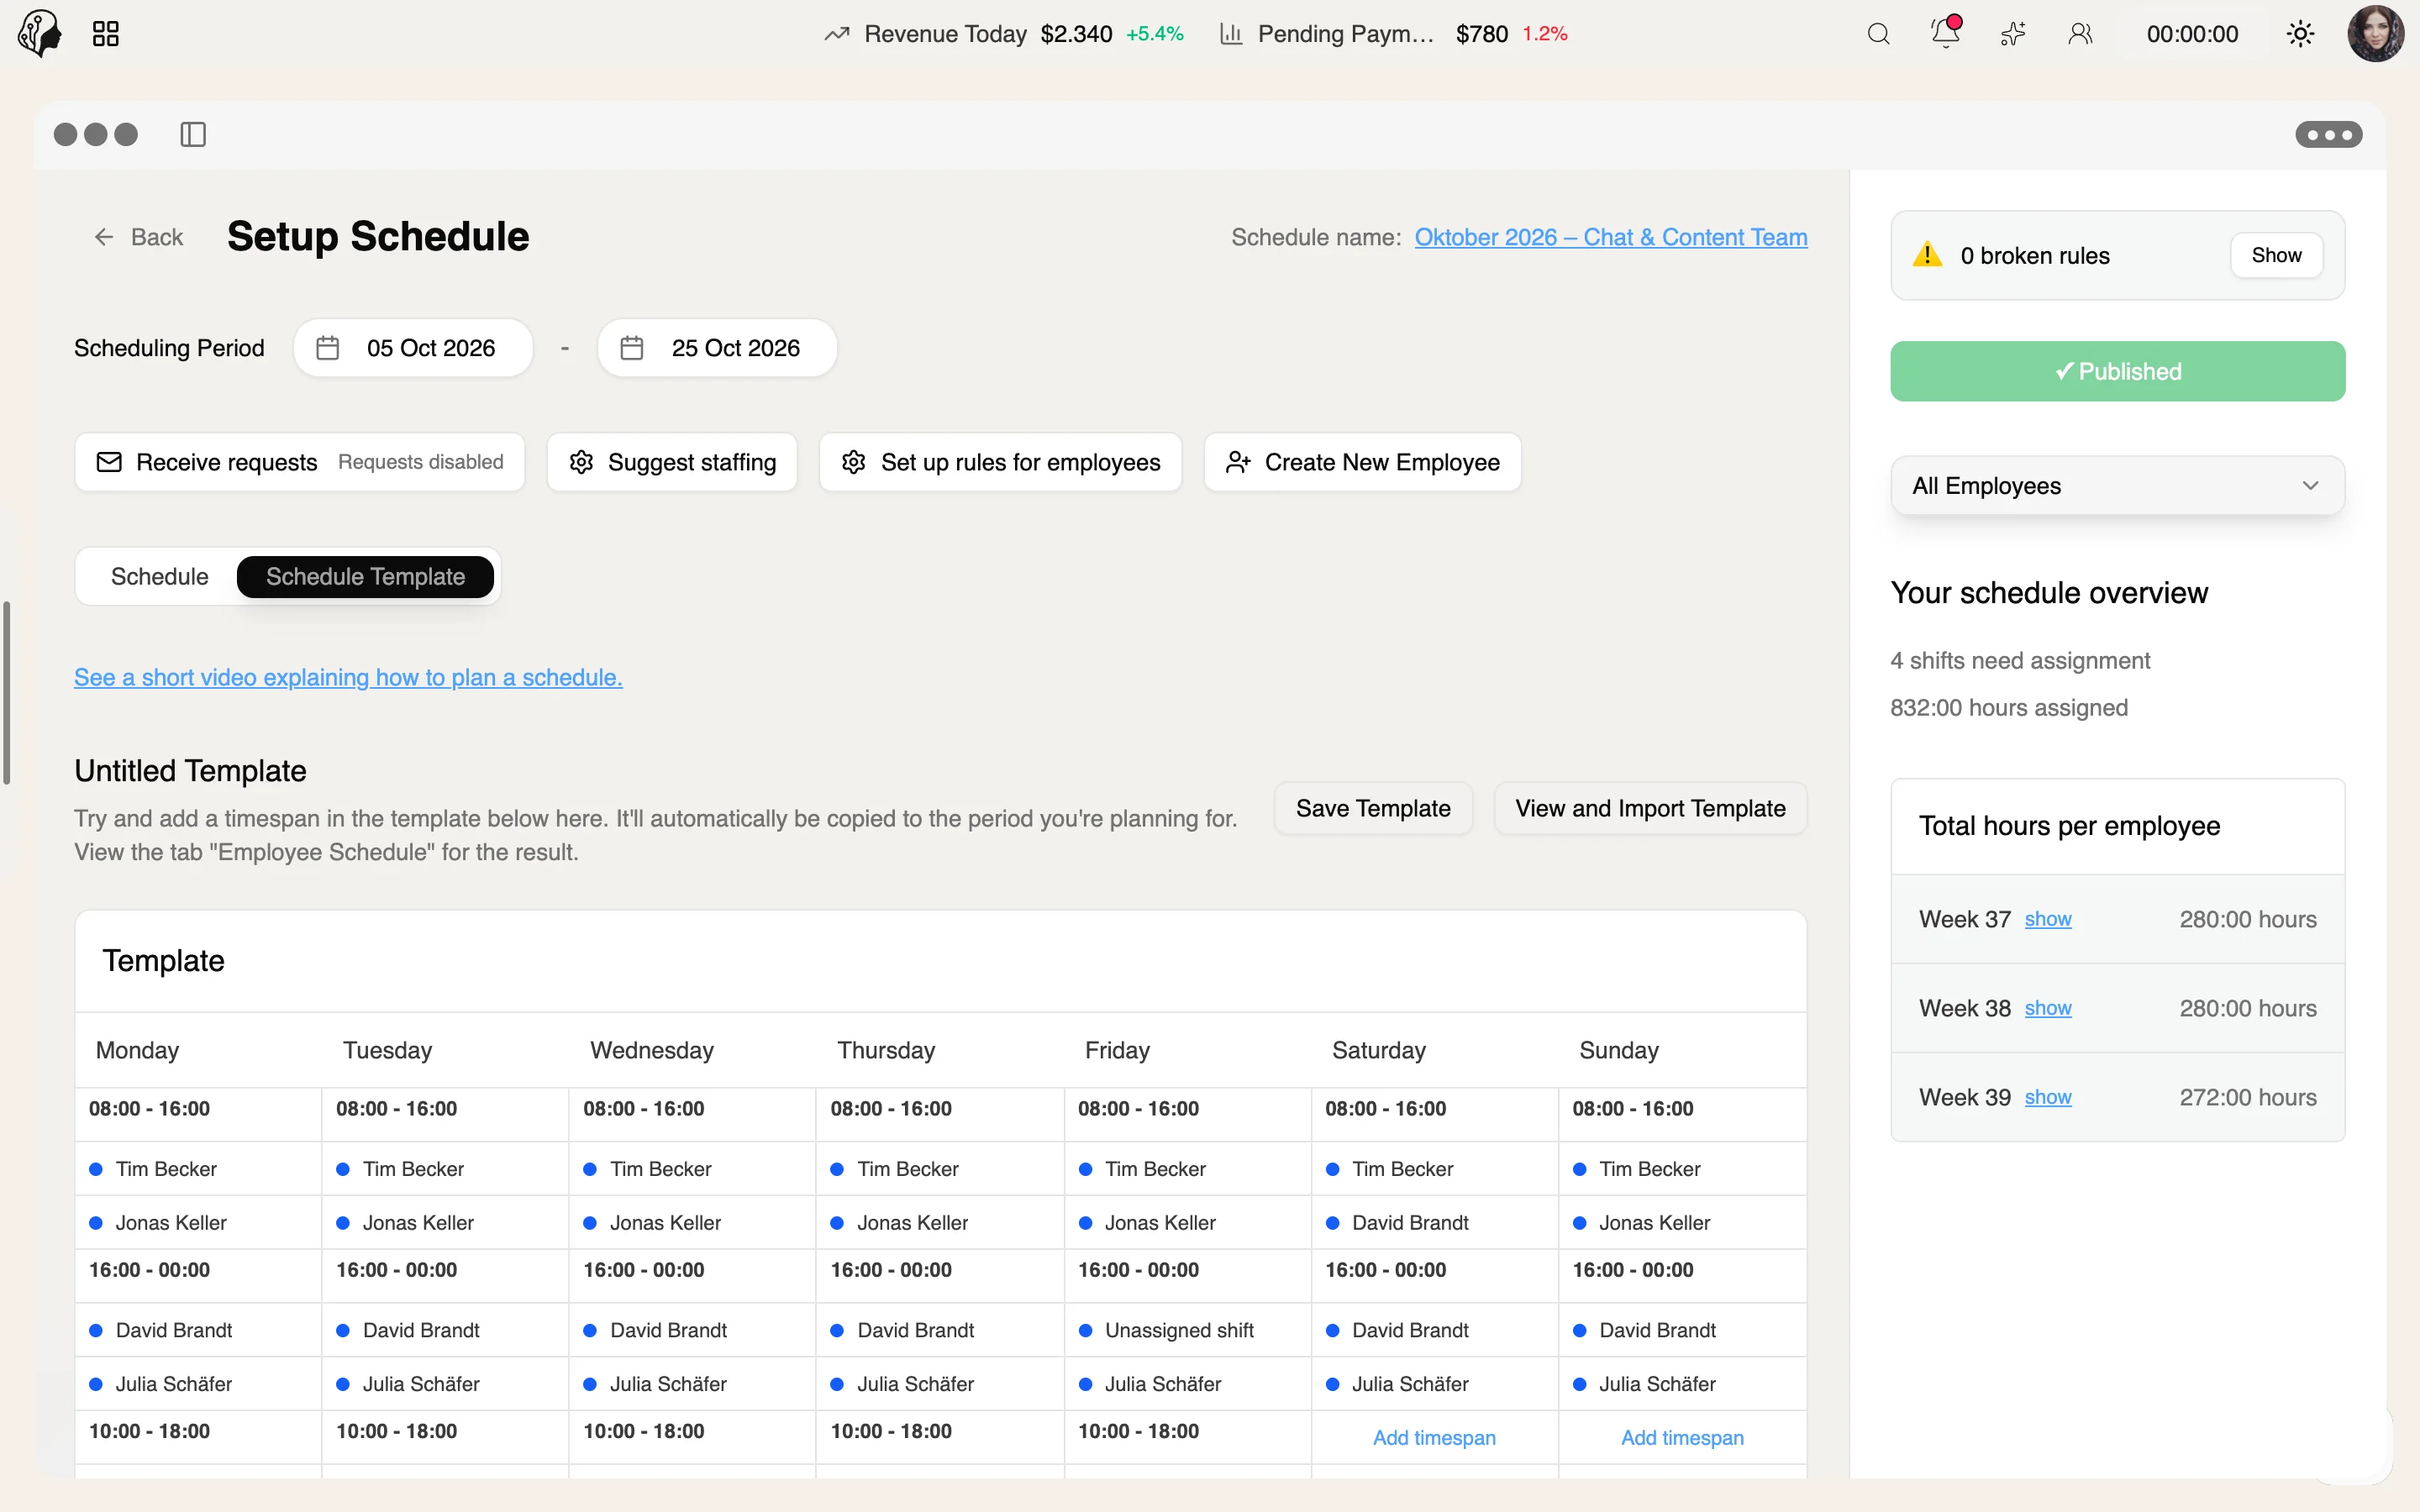Open Set up rules for employees
Screen dimensions: 2420x1512
1000,462
